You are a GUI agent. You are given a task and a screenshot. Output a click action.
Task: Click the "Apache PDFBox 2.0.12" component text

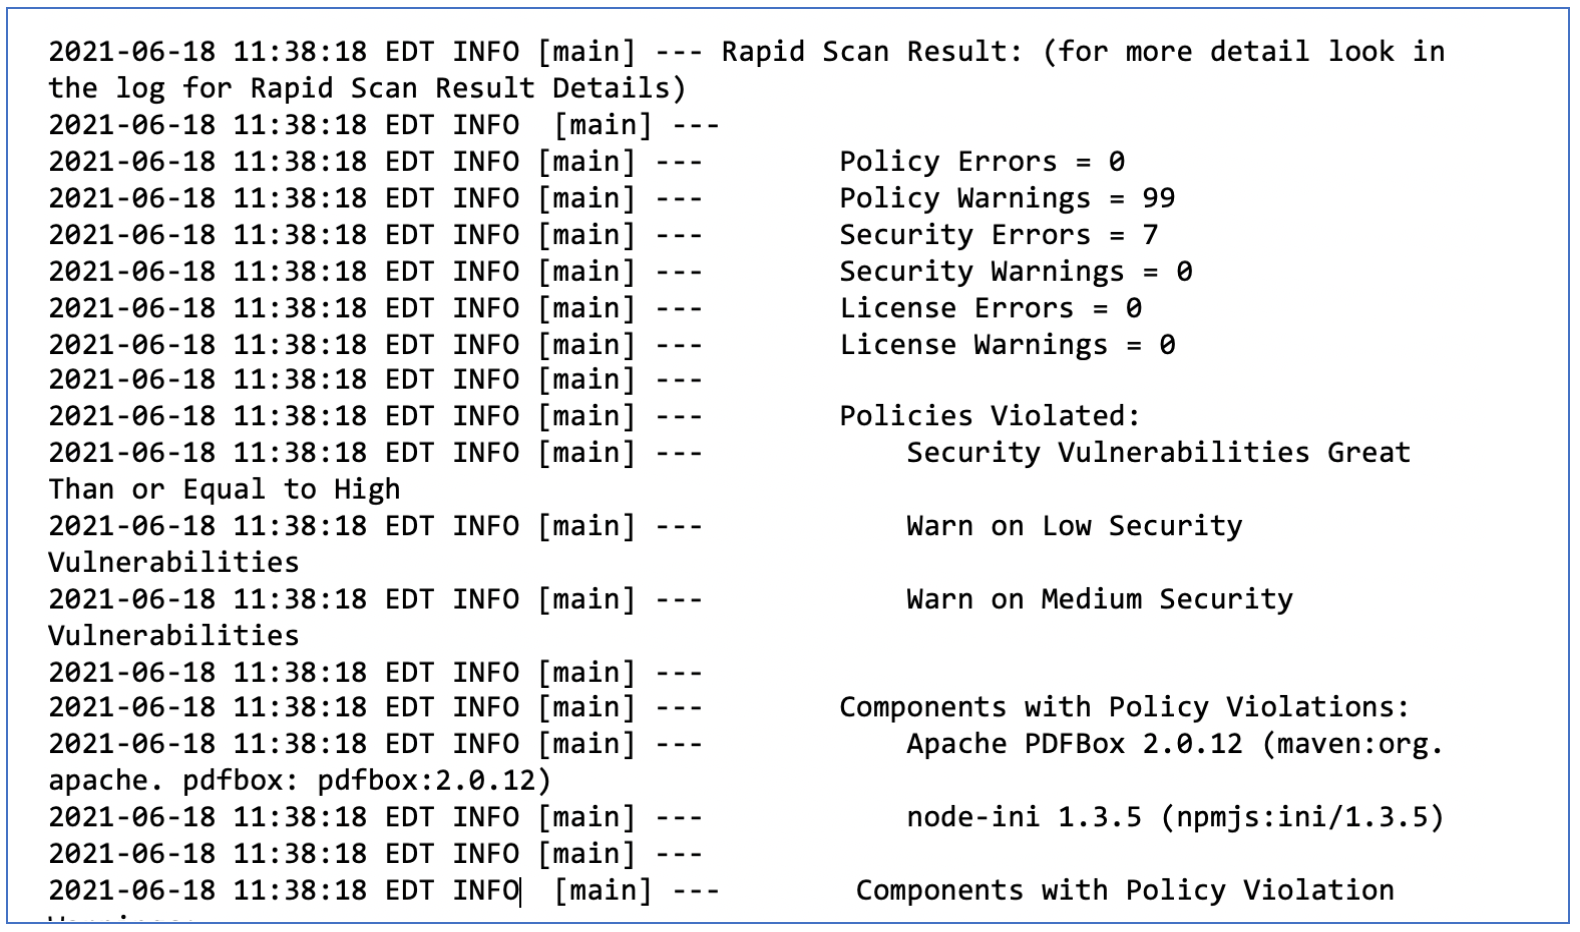[x=1073, y=744]
